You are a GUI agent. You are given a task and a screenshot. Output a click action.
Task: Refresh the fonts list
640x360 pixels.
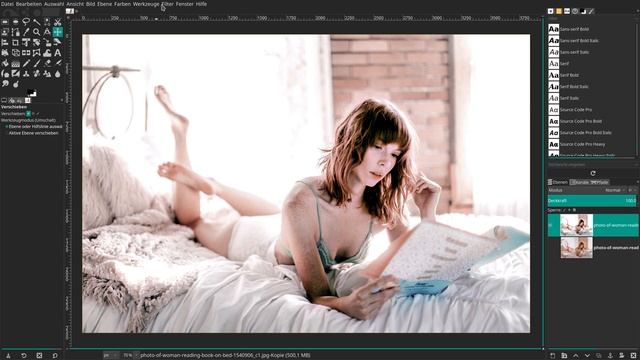pyautogui.click(x=593, y=173)
